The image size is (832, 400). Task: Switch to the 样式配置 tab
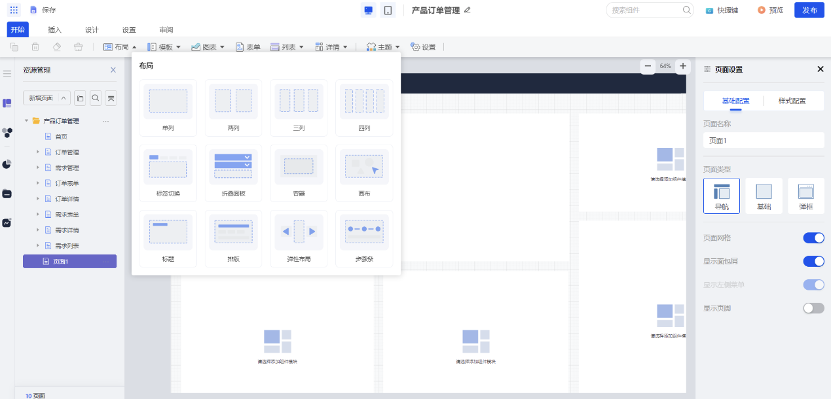792,101
